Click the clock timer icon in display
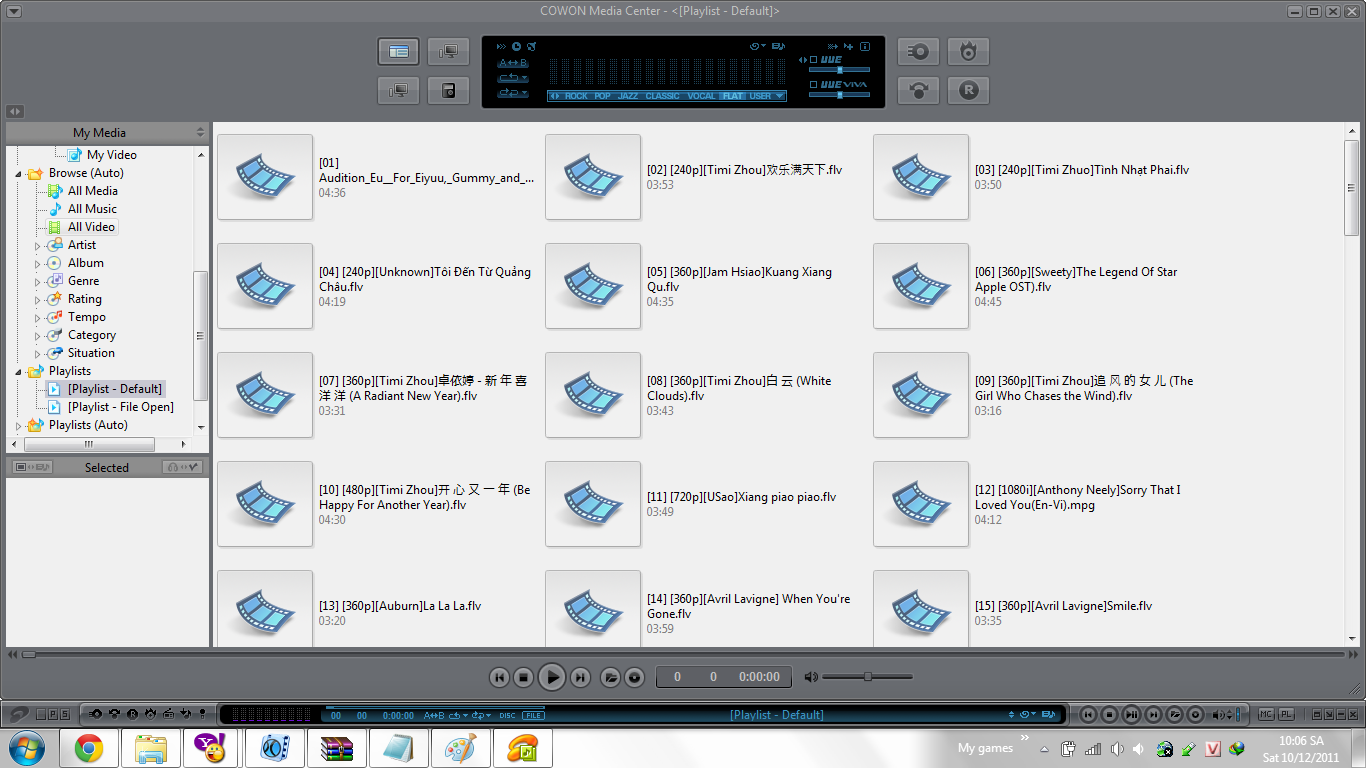Image resolution: width=1366 pixels, height=768 pixels. [x=516, y=46]
